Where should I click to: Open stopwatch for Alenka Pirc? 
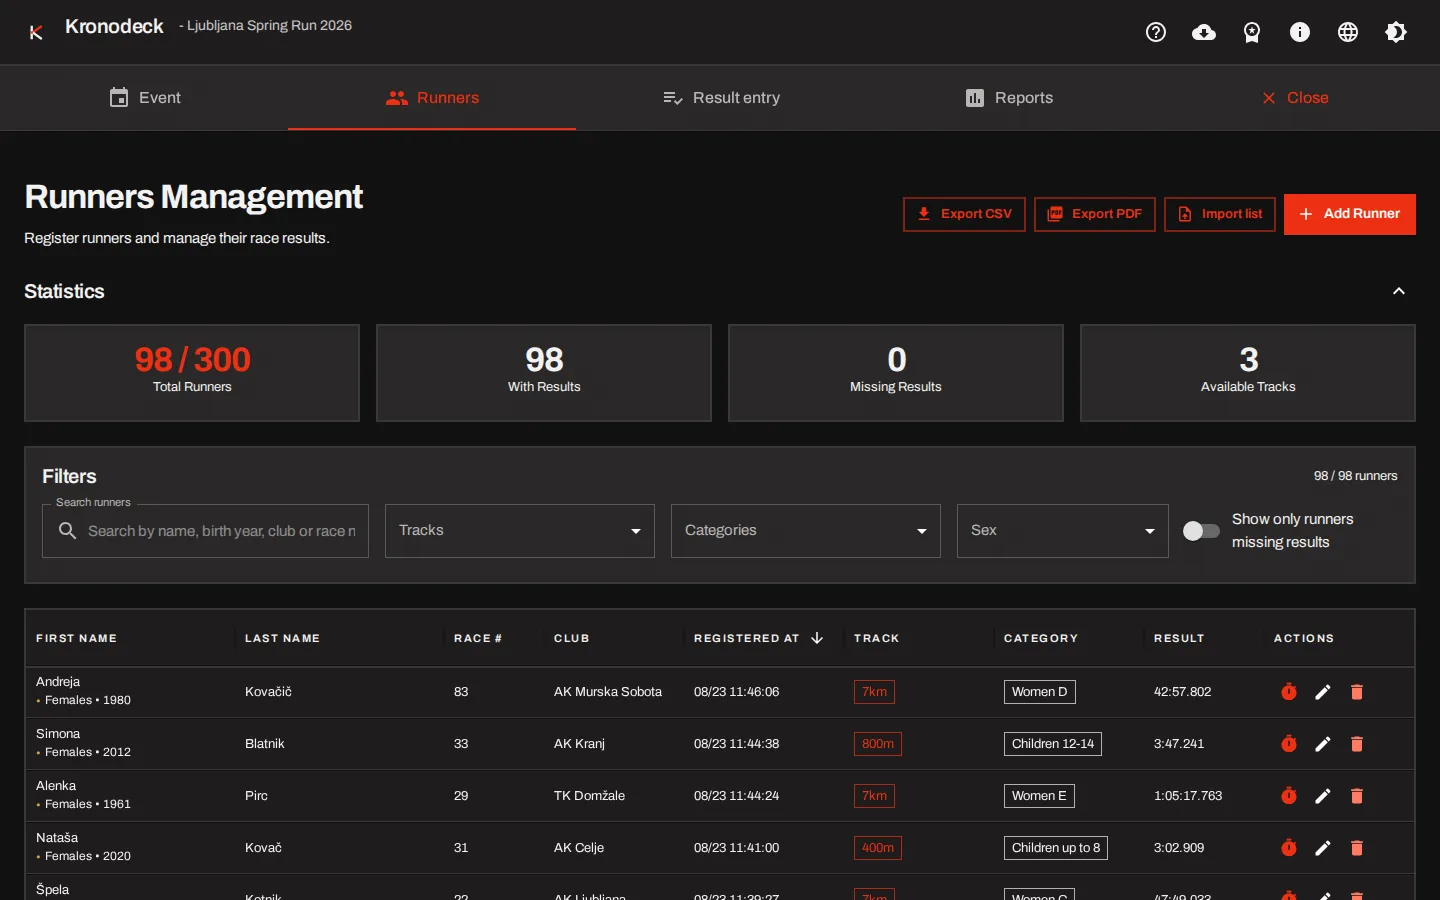point(1289,796)
